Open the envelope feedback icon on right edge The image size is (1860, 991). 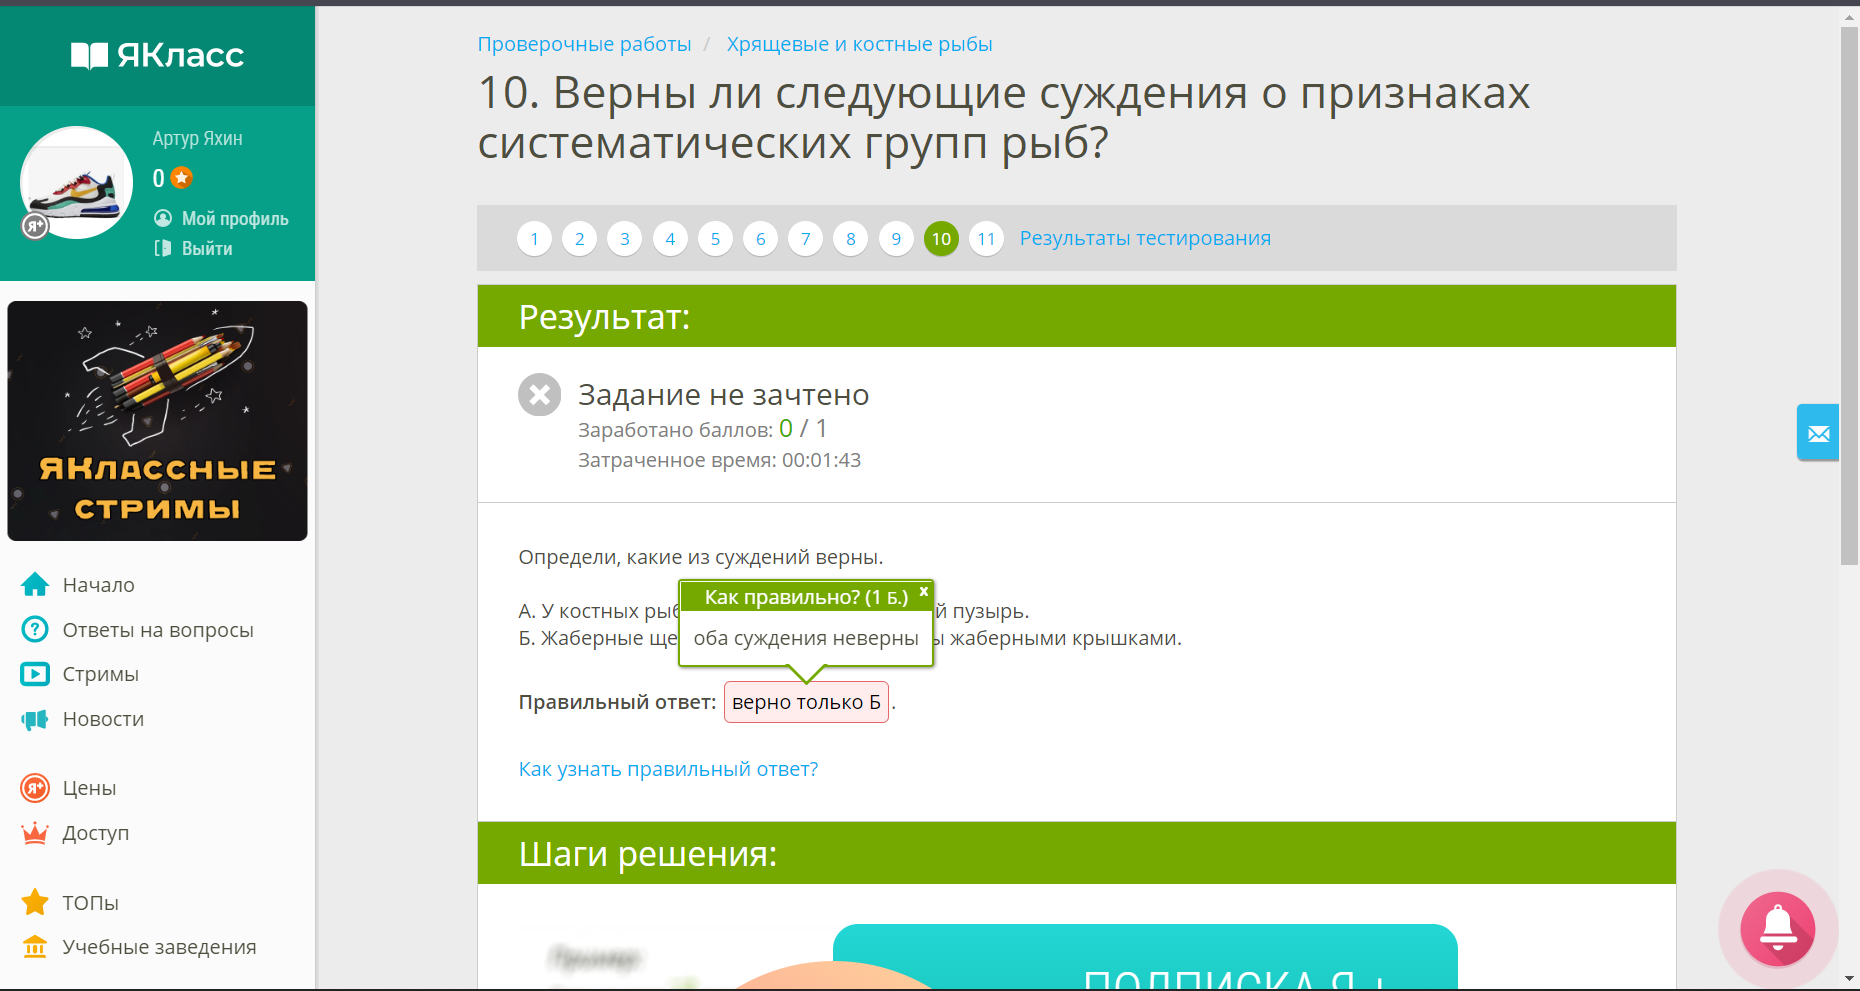(x=1818, y=432)
